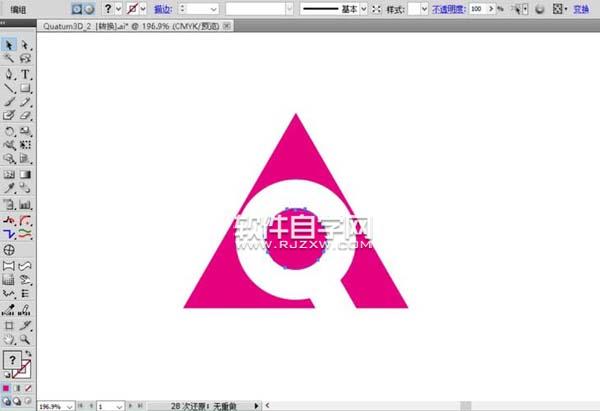Set paint mode to Color (magenta square)
Image resolution: width=600 pixels, height=411 pixels.
6,388
